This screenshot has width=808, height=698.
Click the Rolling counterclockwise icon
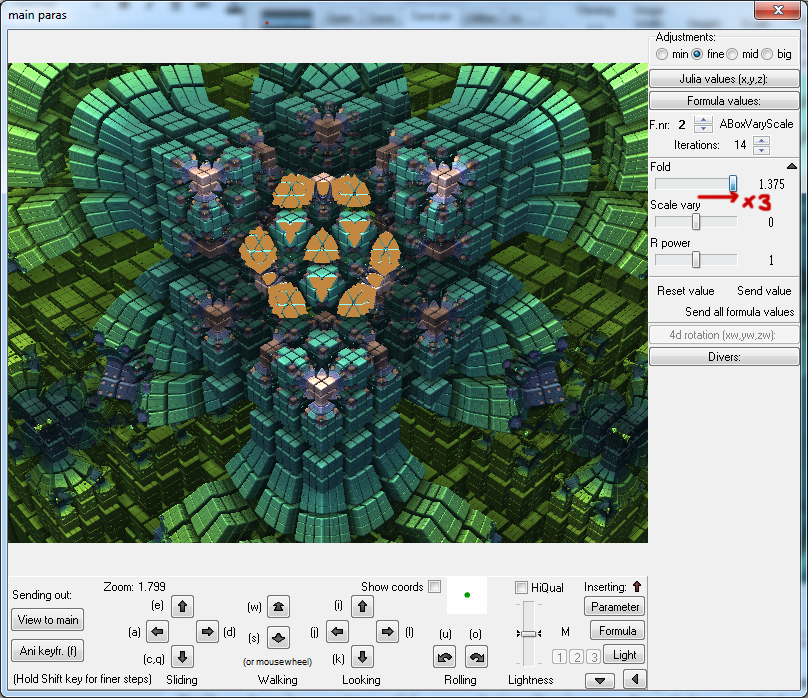445,657
